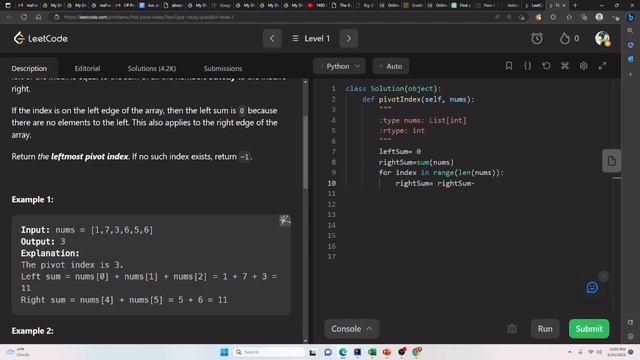The height and width of the screenshot is (360, 640).
Task: Open the Auto dropdown in editor toolbar
Action: [x=391, y=66]
